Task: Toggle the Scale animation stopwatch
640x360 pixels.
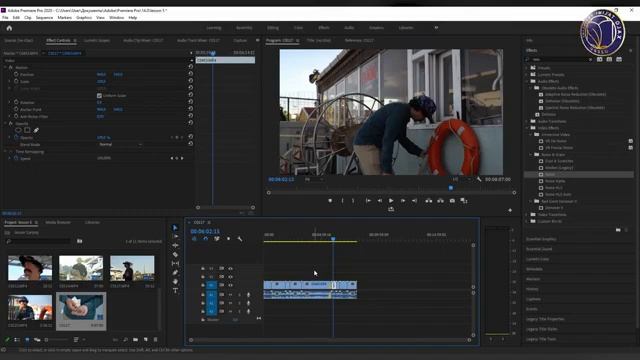Action: 16,81
